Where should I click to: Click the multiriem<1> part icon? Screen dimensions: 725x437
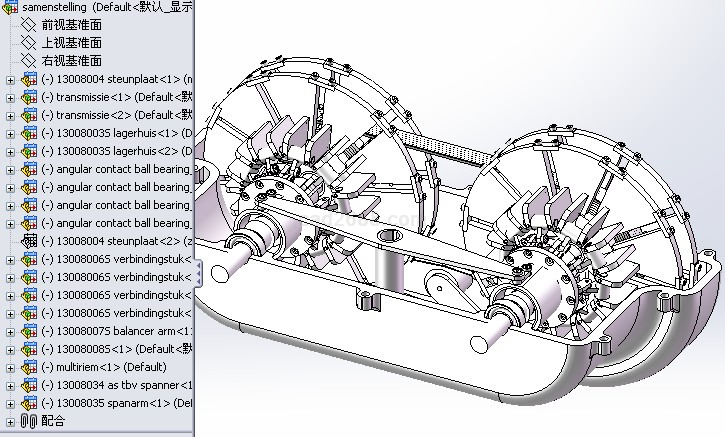coord(29,367)
